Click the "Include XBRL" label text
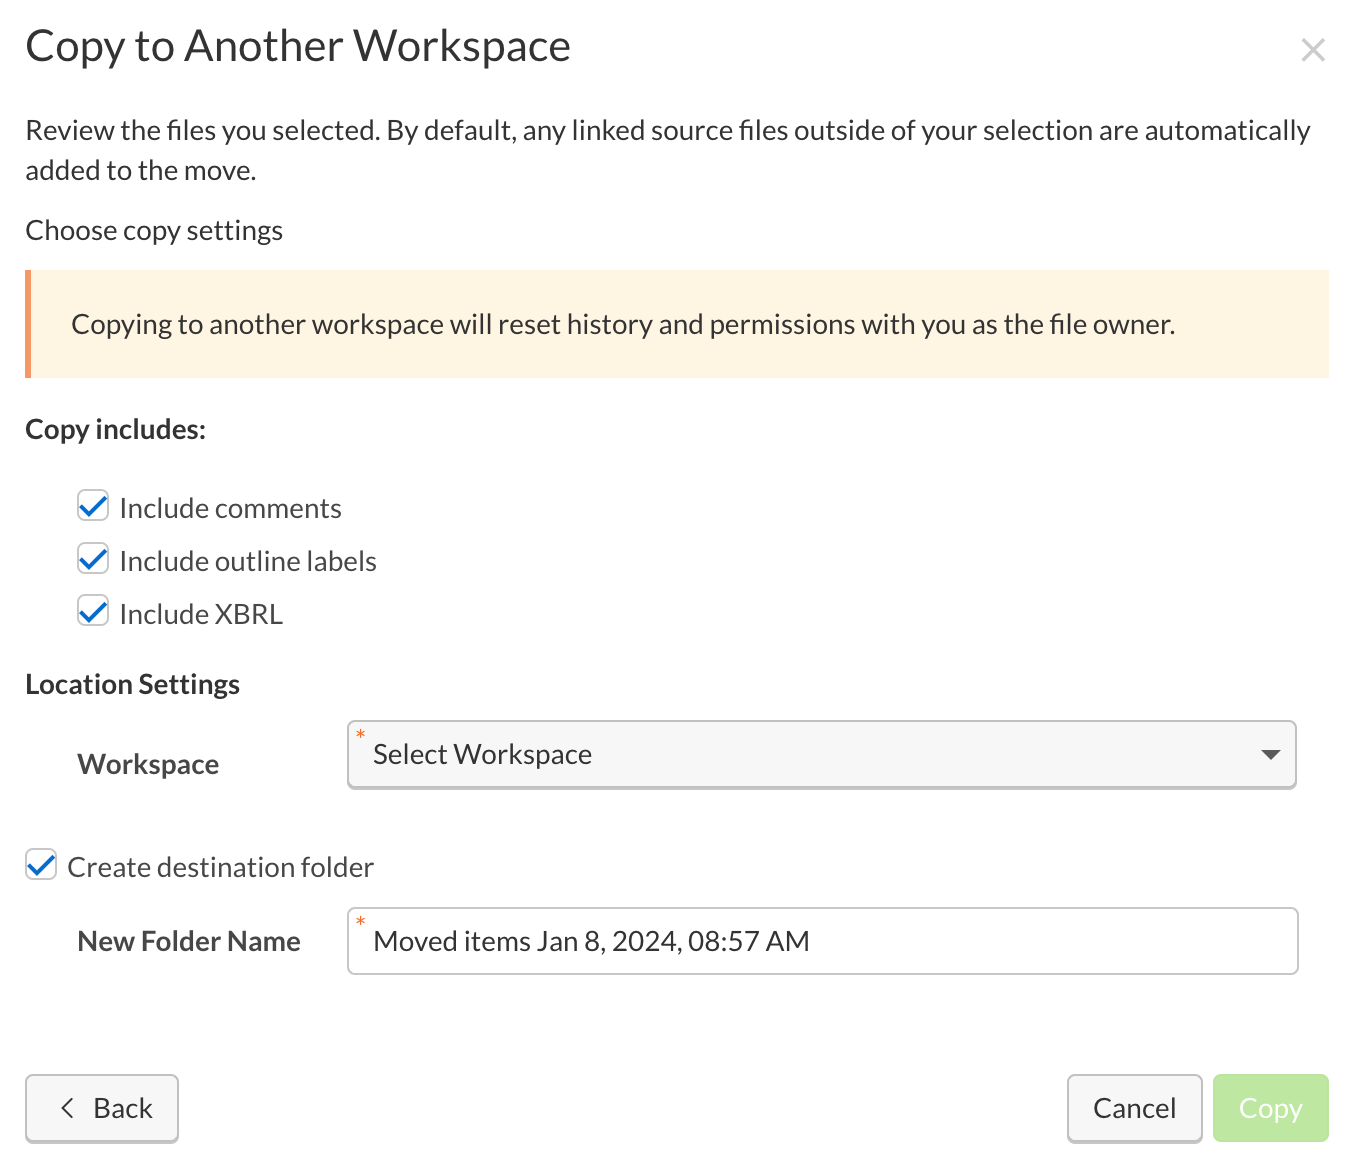The image size is (1360, 1176). (201, 615)
